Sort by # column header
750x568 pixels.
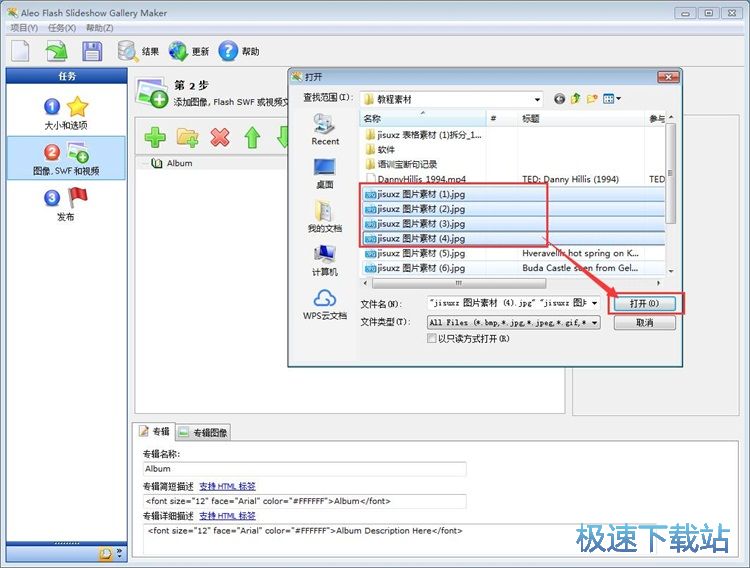coord(502,118)
